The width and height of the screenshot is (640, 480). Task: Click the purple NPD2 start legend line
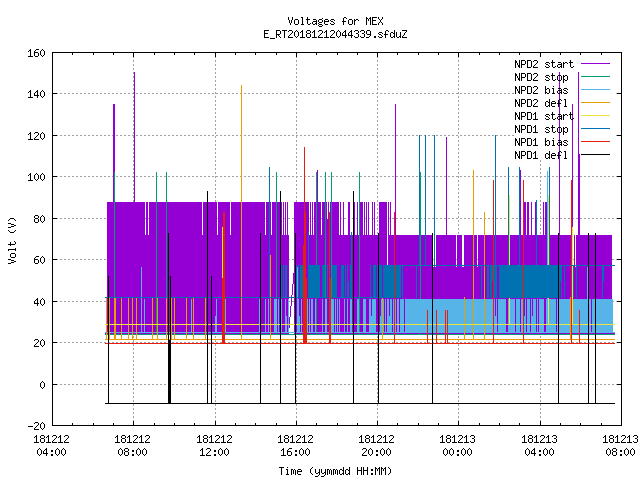595,64
